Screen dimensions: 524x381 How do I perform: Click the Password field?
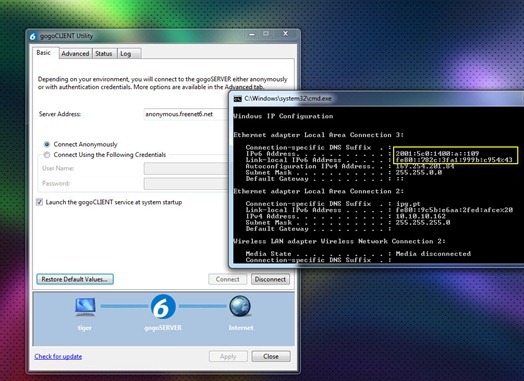pos(186,183)
